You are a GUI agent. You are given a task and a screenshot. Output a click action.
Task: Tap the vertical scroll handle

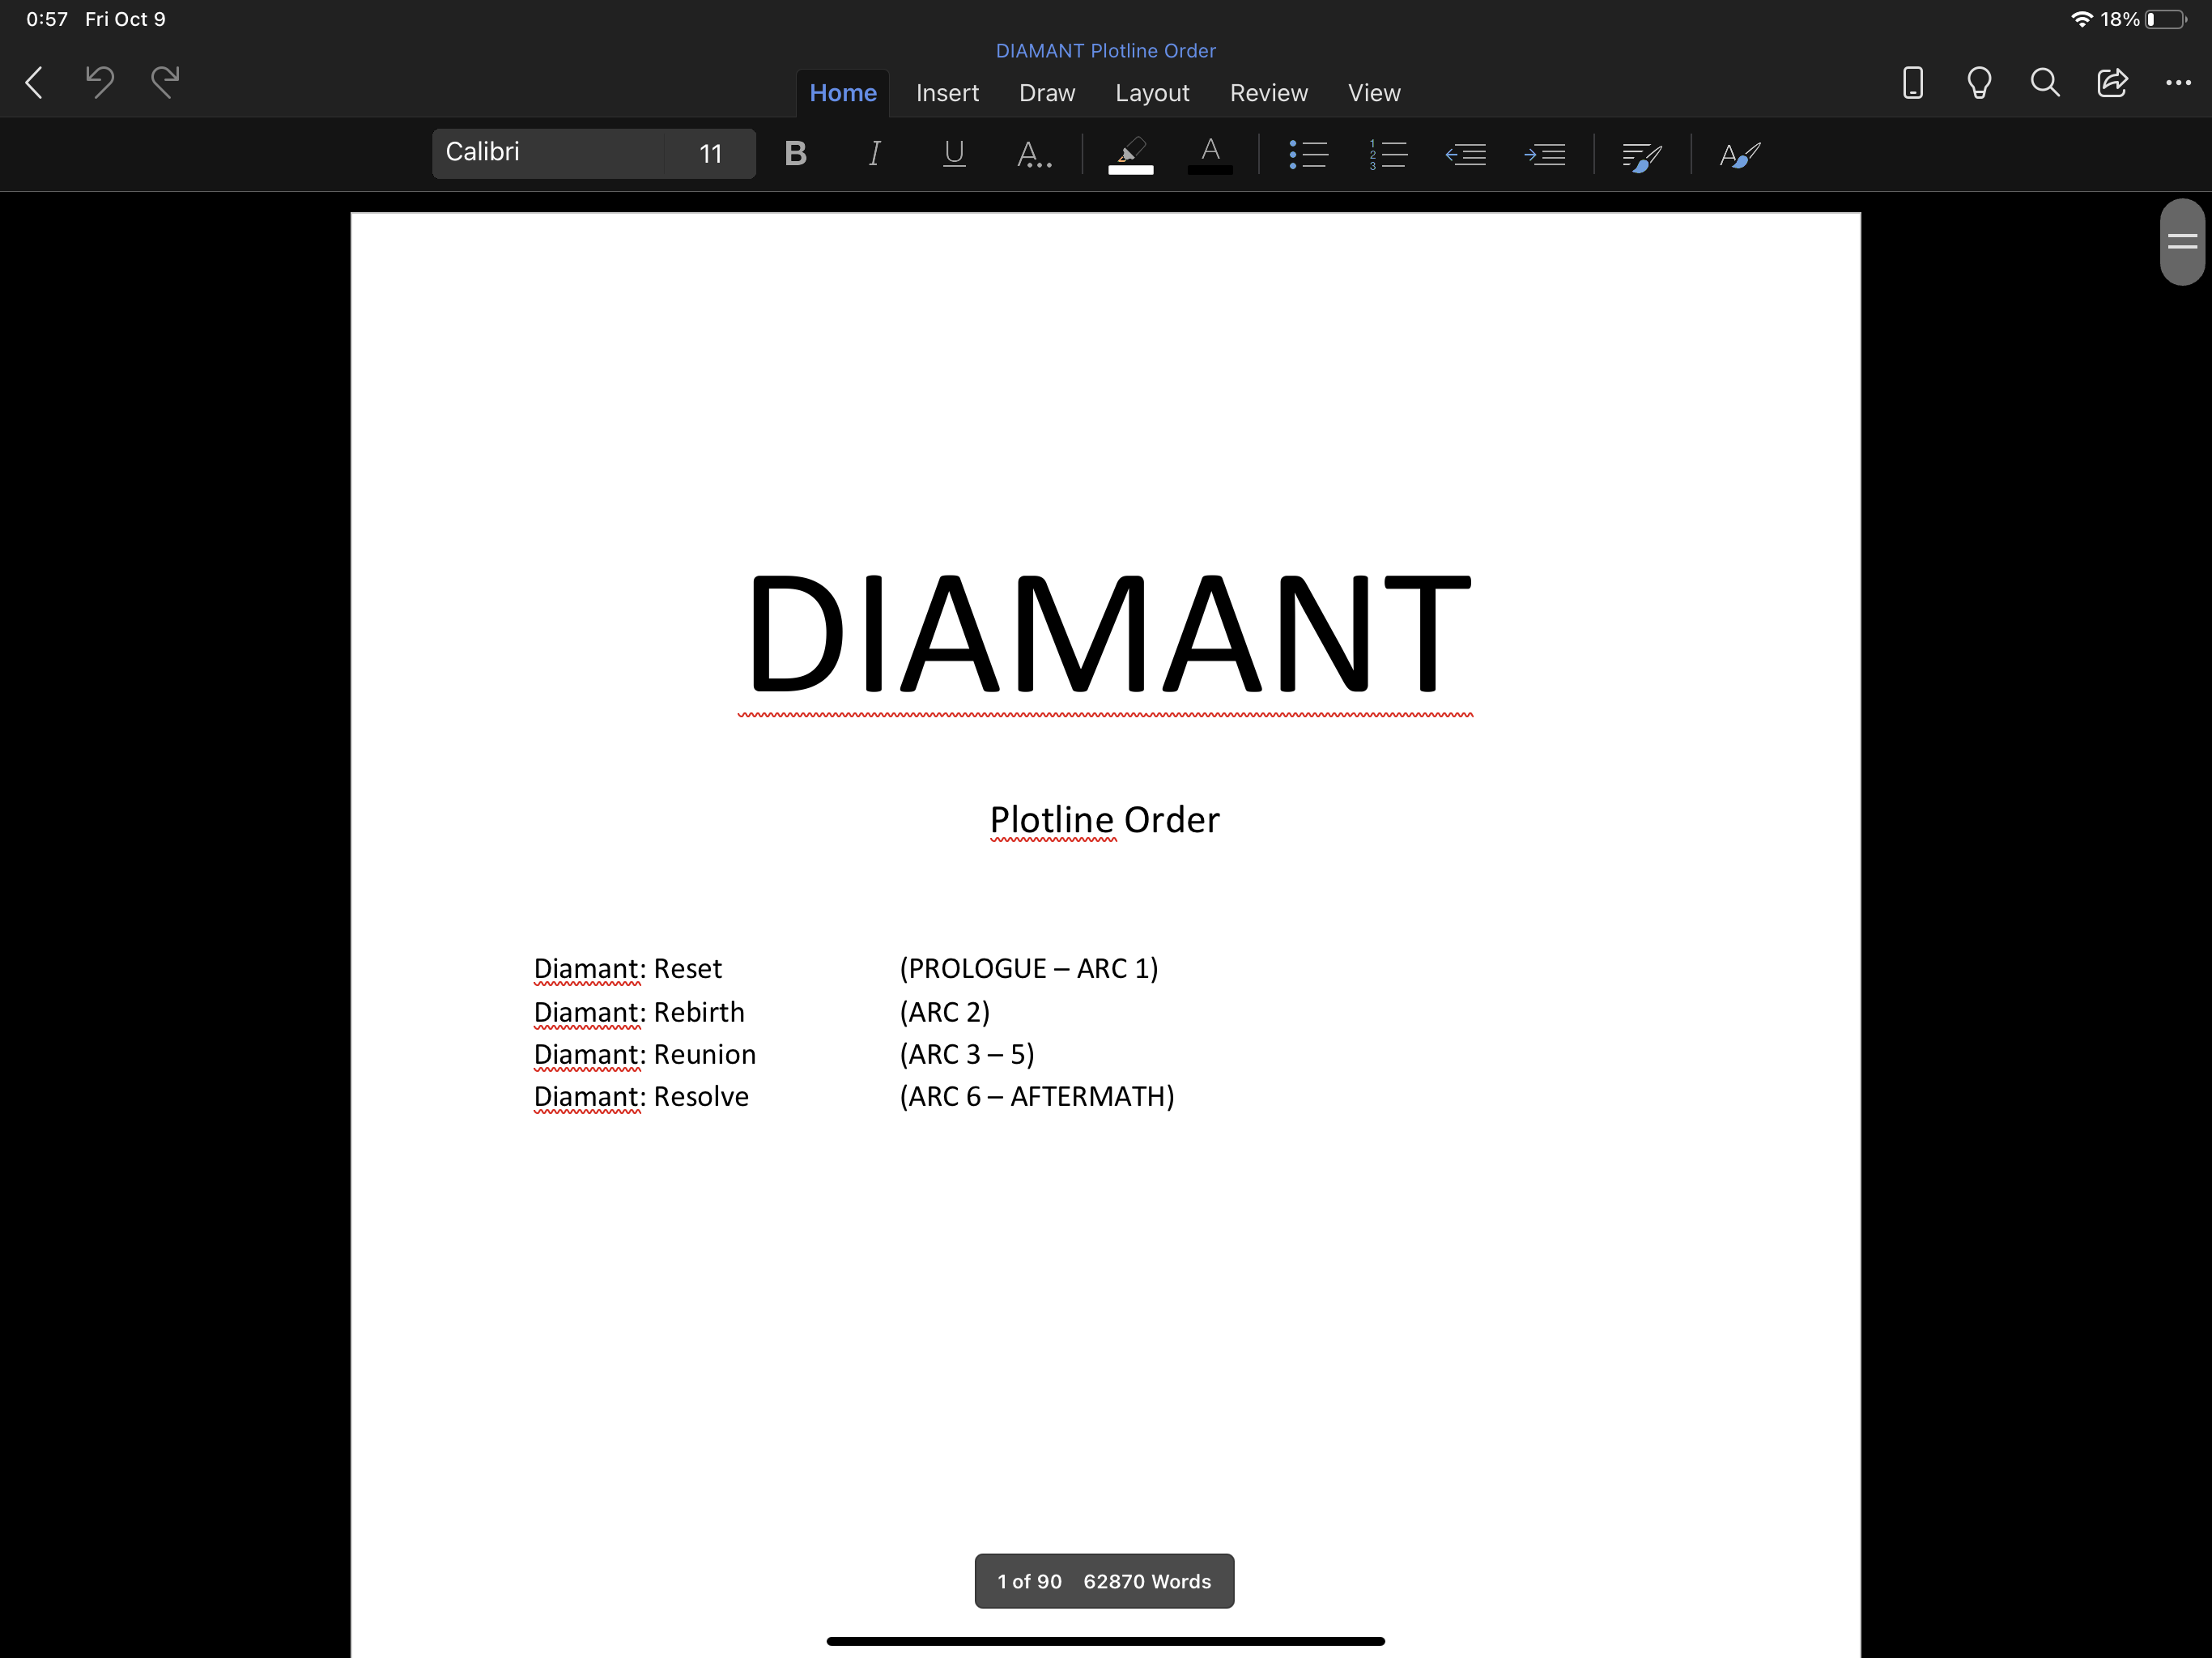2182,241
